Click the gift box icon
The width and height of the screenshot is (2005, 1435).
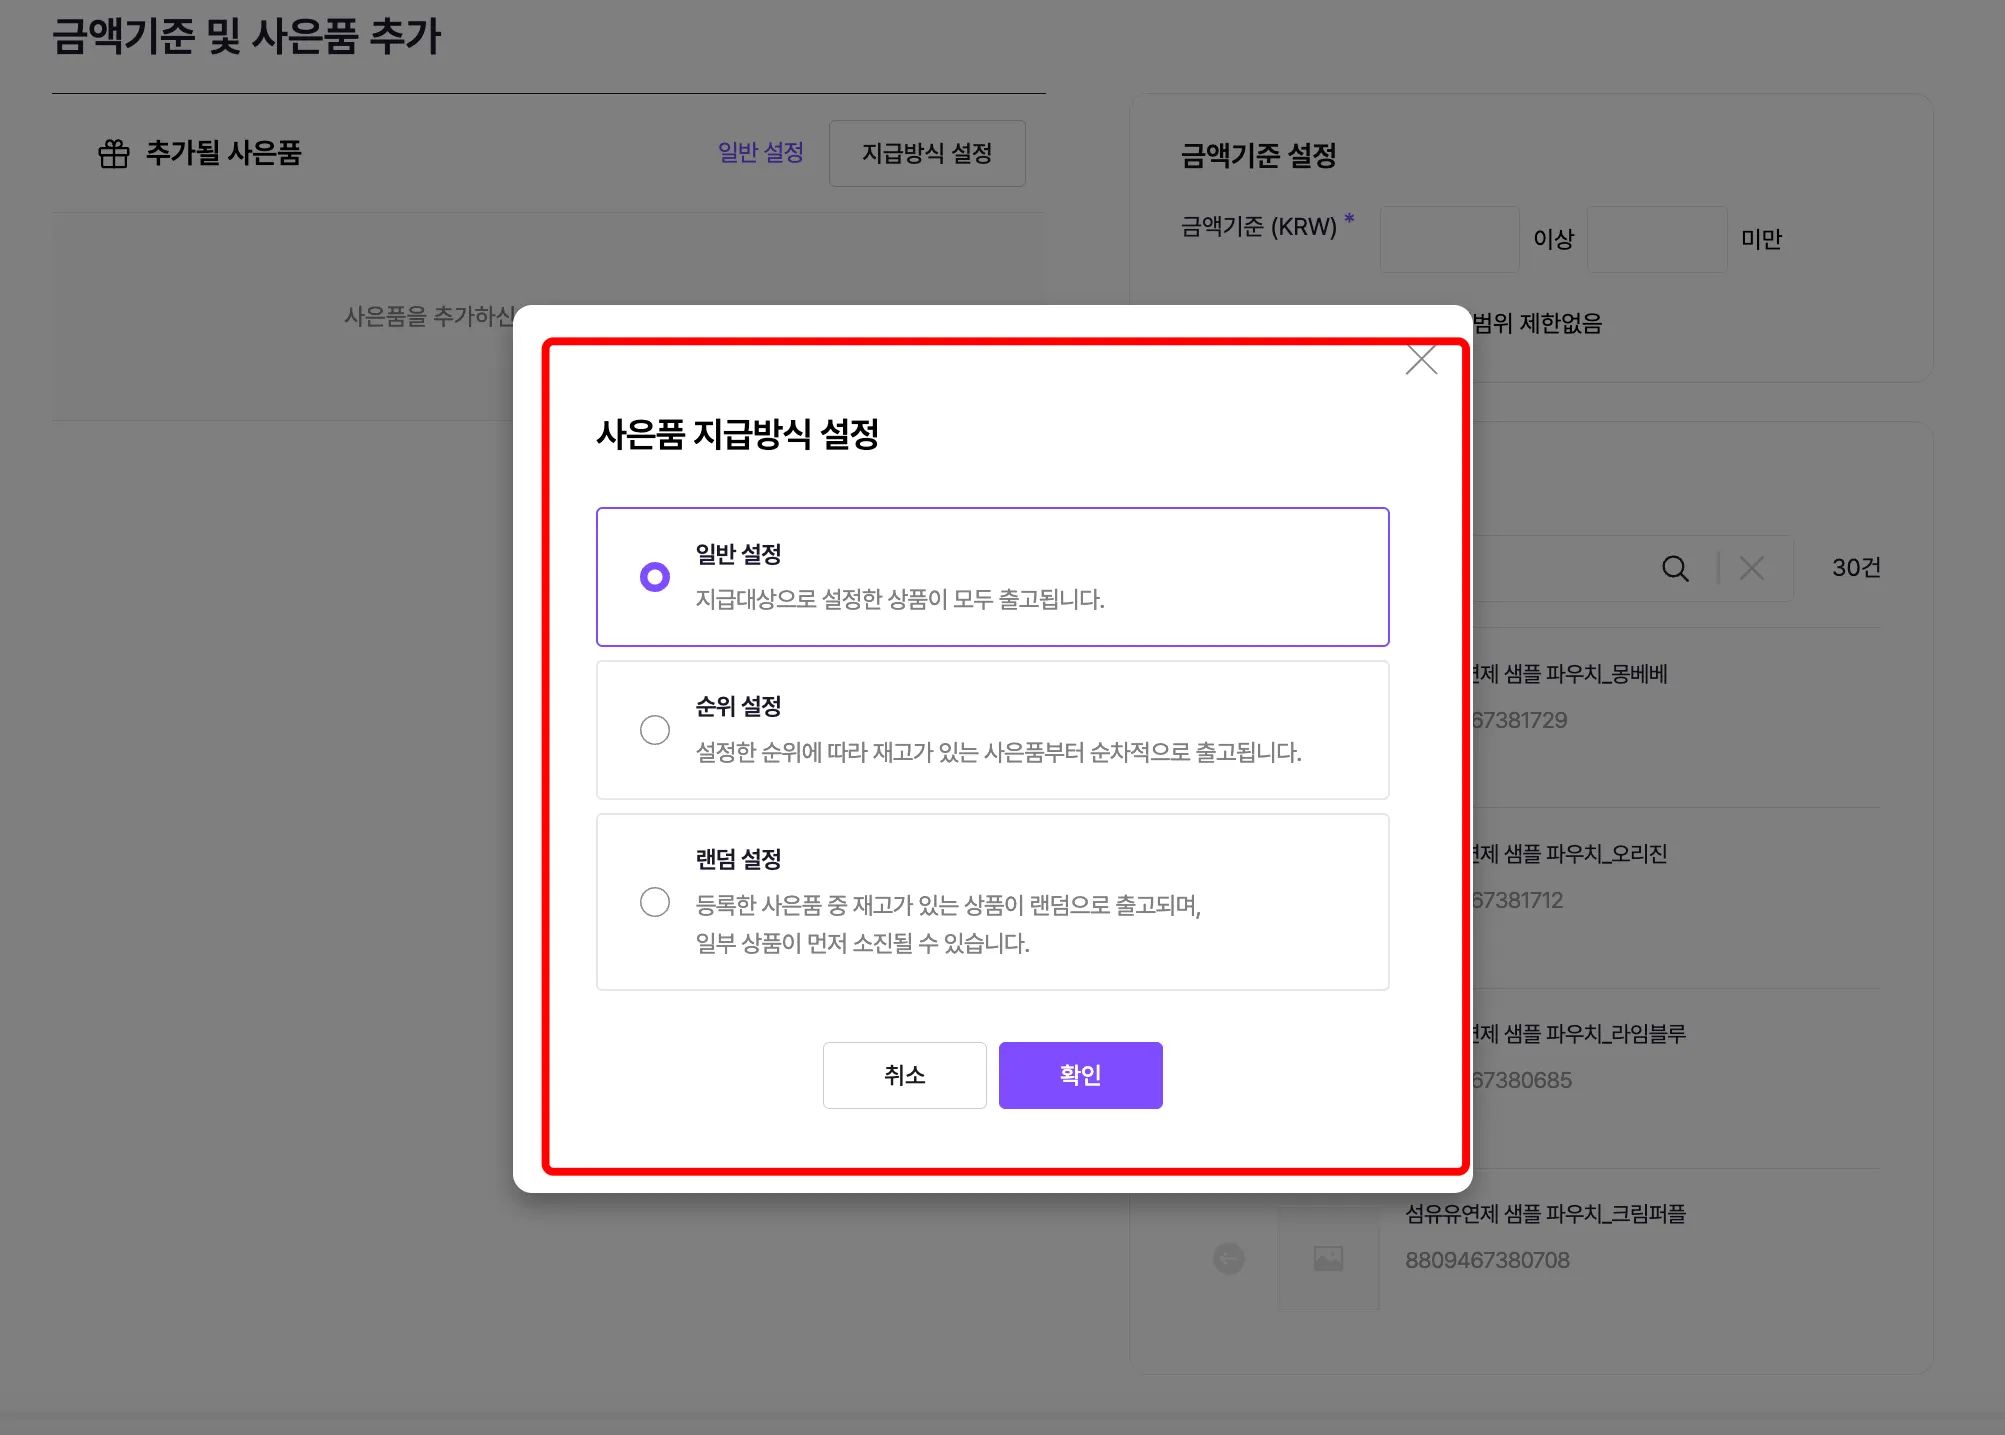[114, 154]
